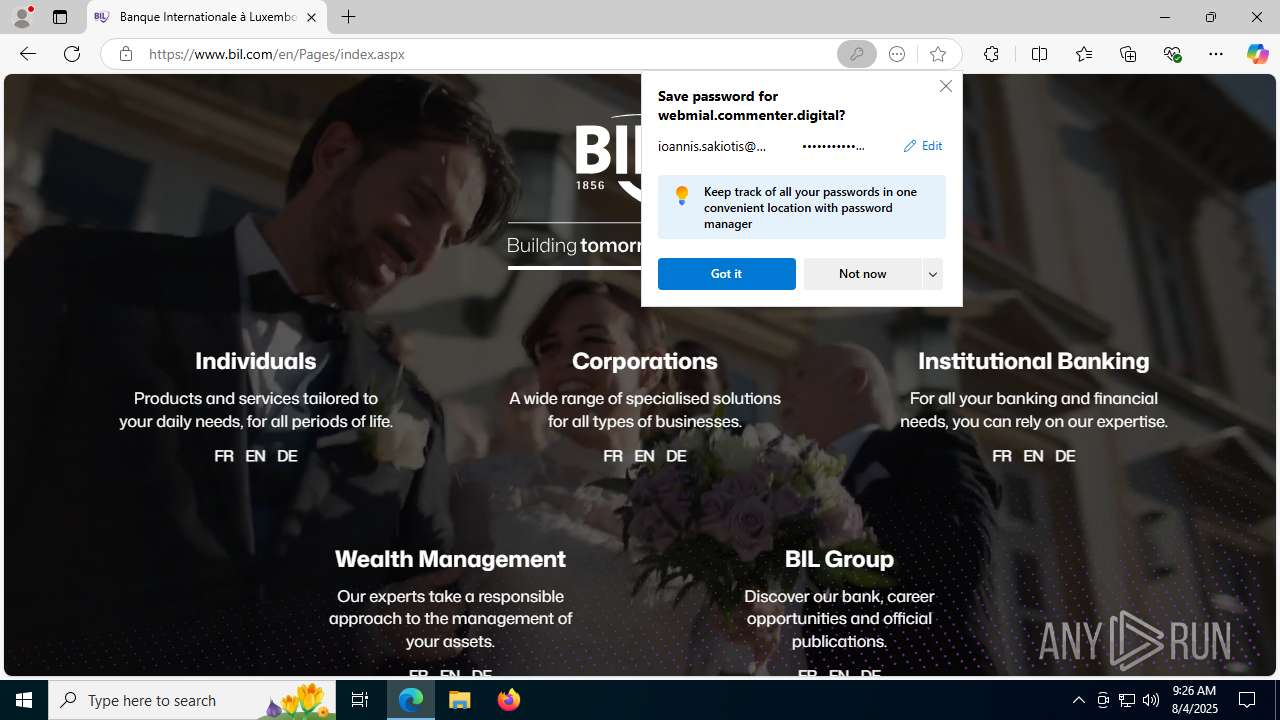
Task: Select EN under Individuals
Action: point(255,456)
